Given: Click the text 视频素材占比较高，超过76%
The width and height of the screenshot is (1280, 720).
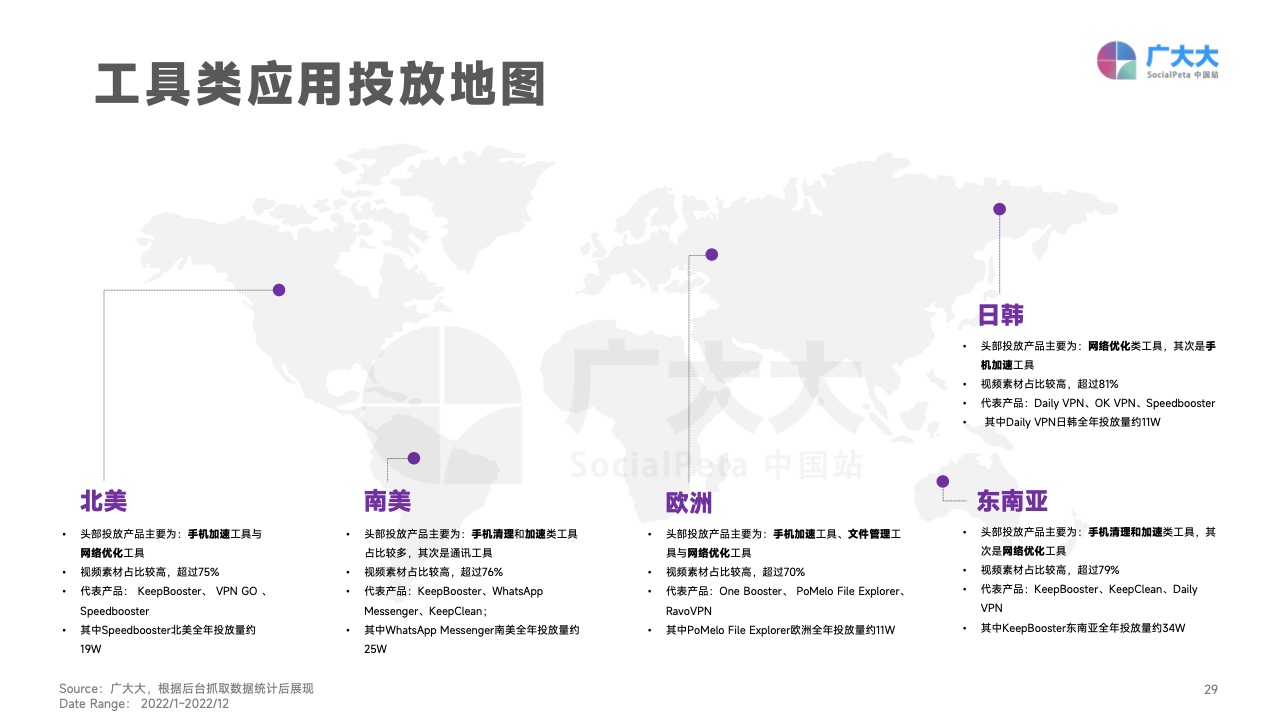Looking at the screenshot, I should [434, 572].
